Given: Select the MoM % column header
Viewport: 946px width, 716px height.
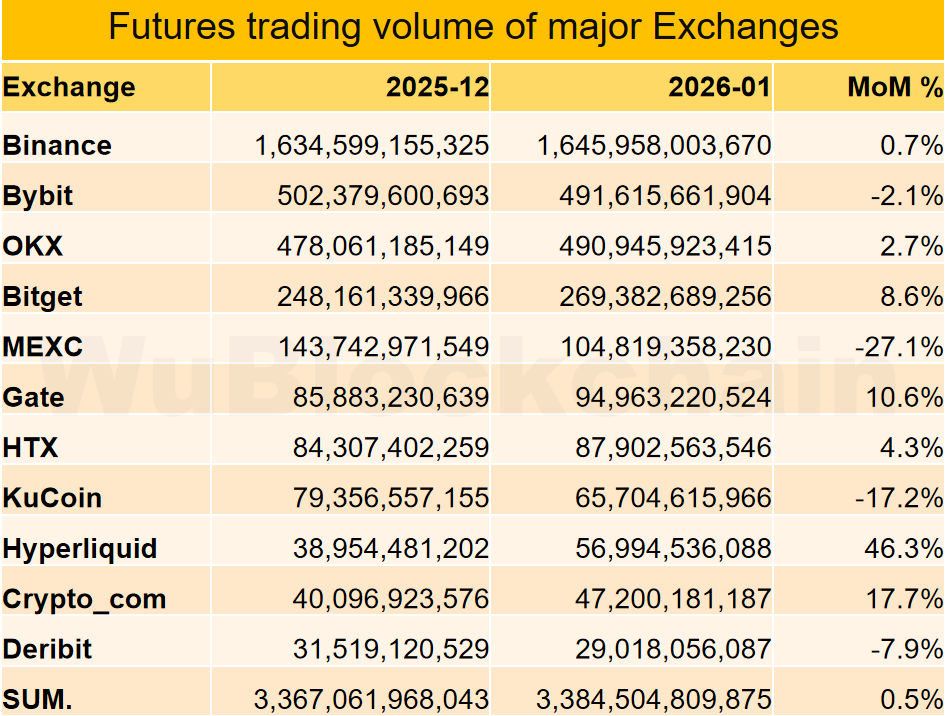Looking at the screenshot, I should click(x=895, y=87).
